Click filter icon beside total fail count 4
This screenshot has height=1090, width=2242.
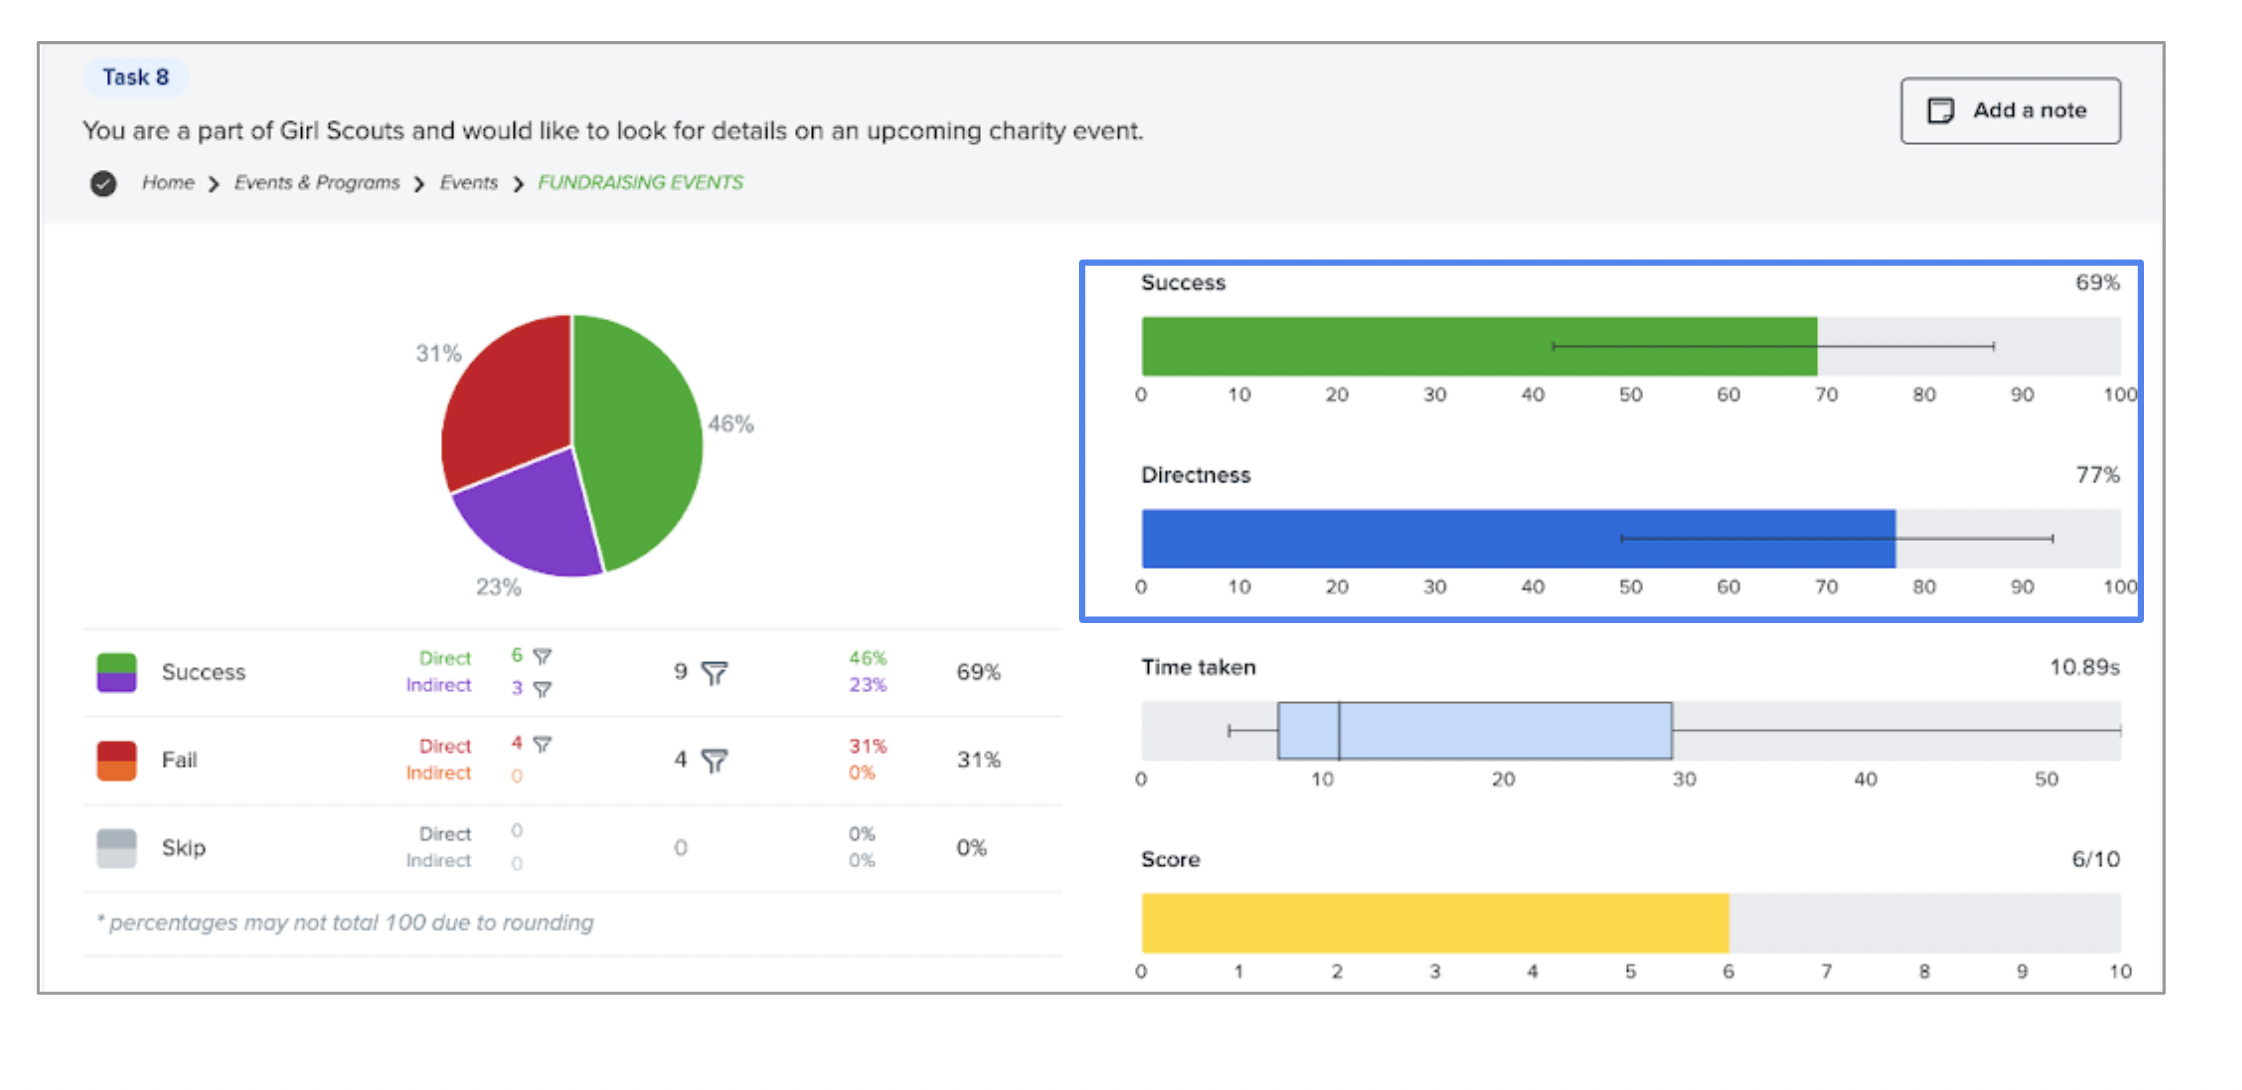[714, 761]
